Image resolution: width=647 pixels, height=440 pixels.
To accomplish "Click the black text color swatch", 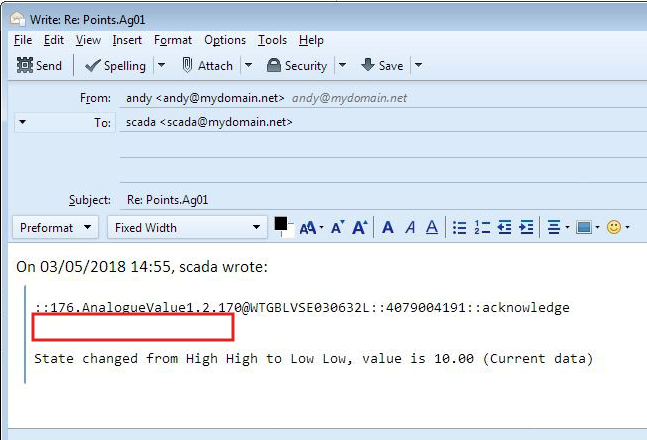I will click(x=281, y=223).
